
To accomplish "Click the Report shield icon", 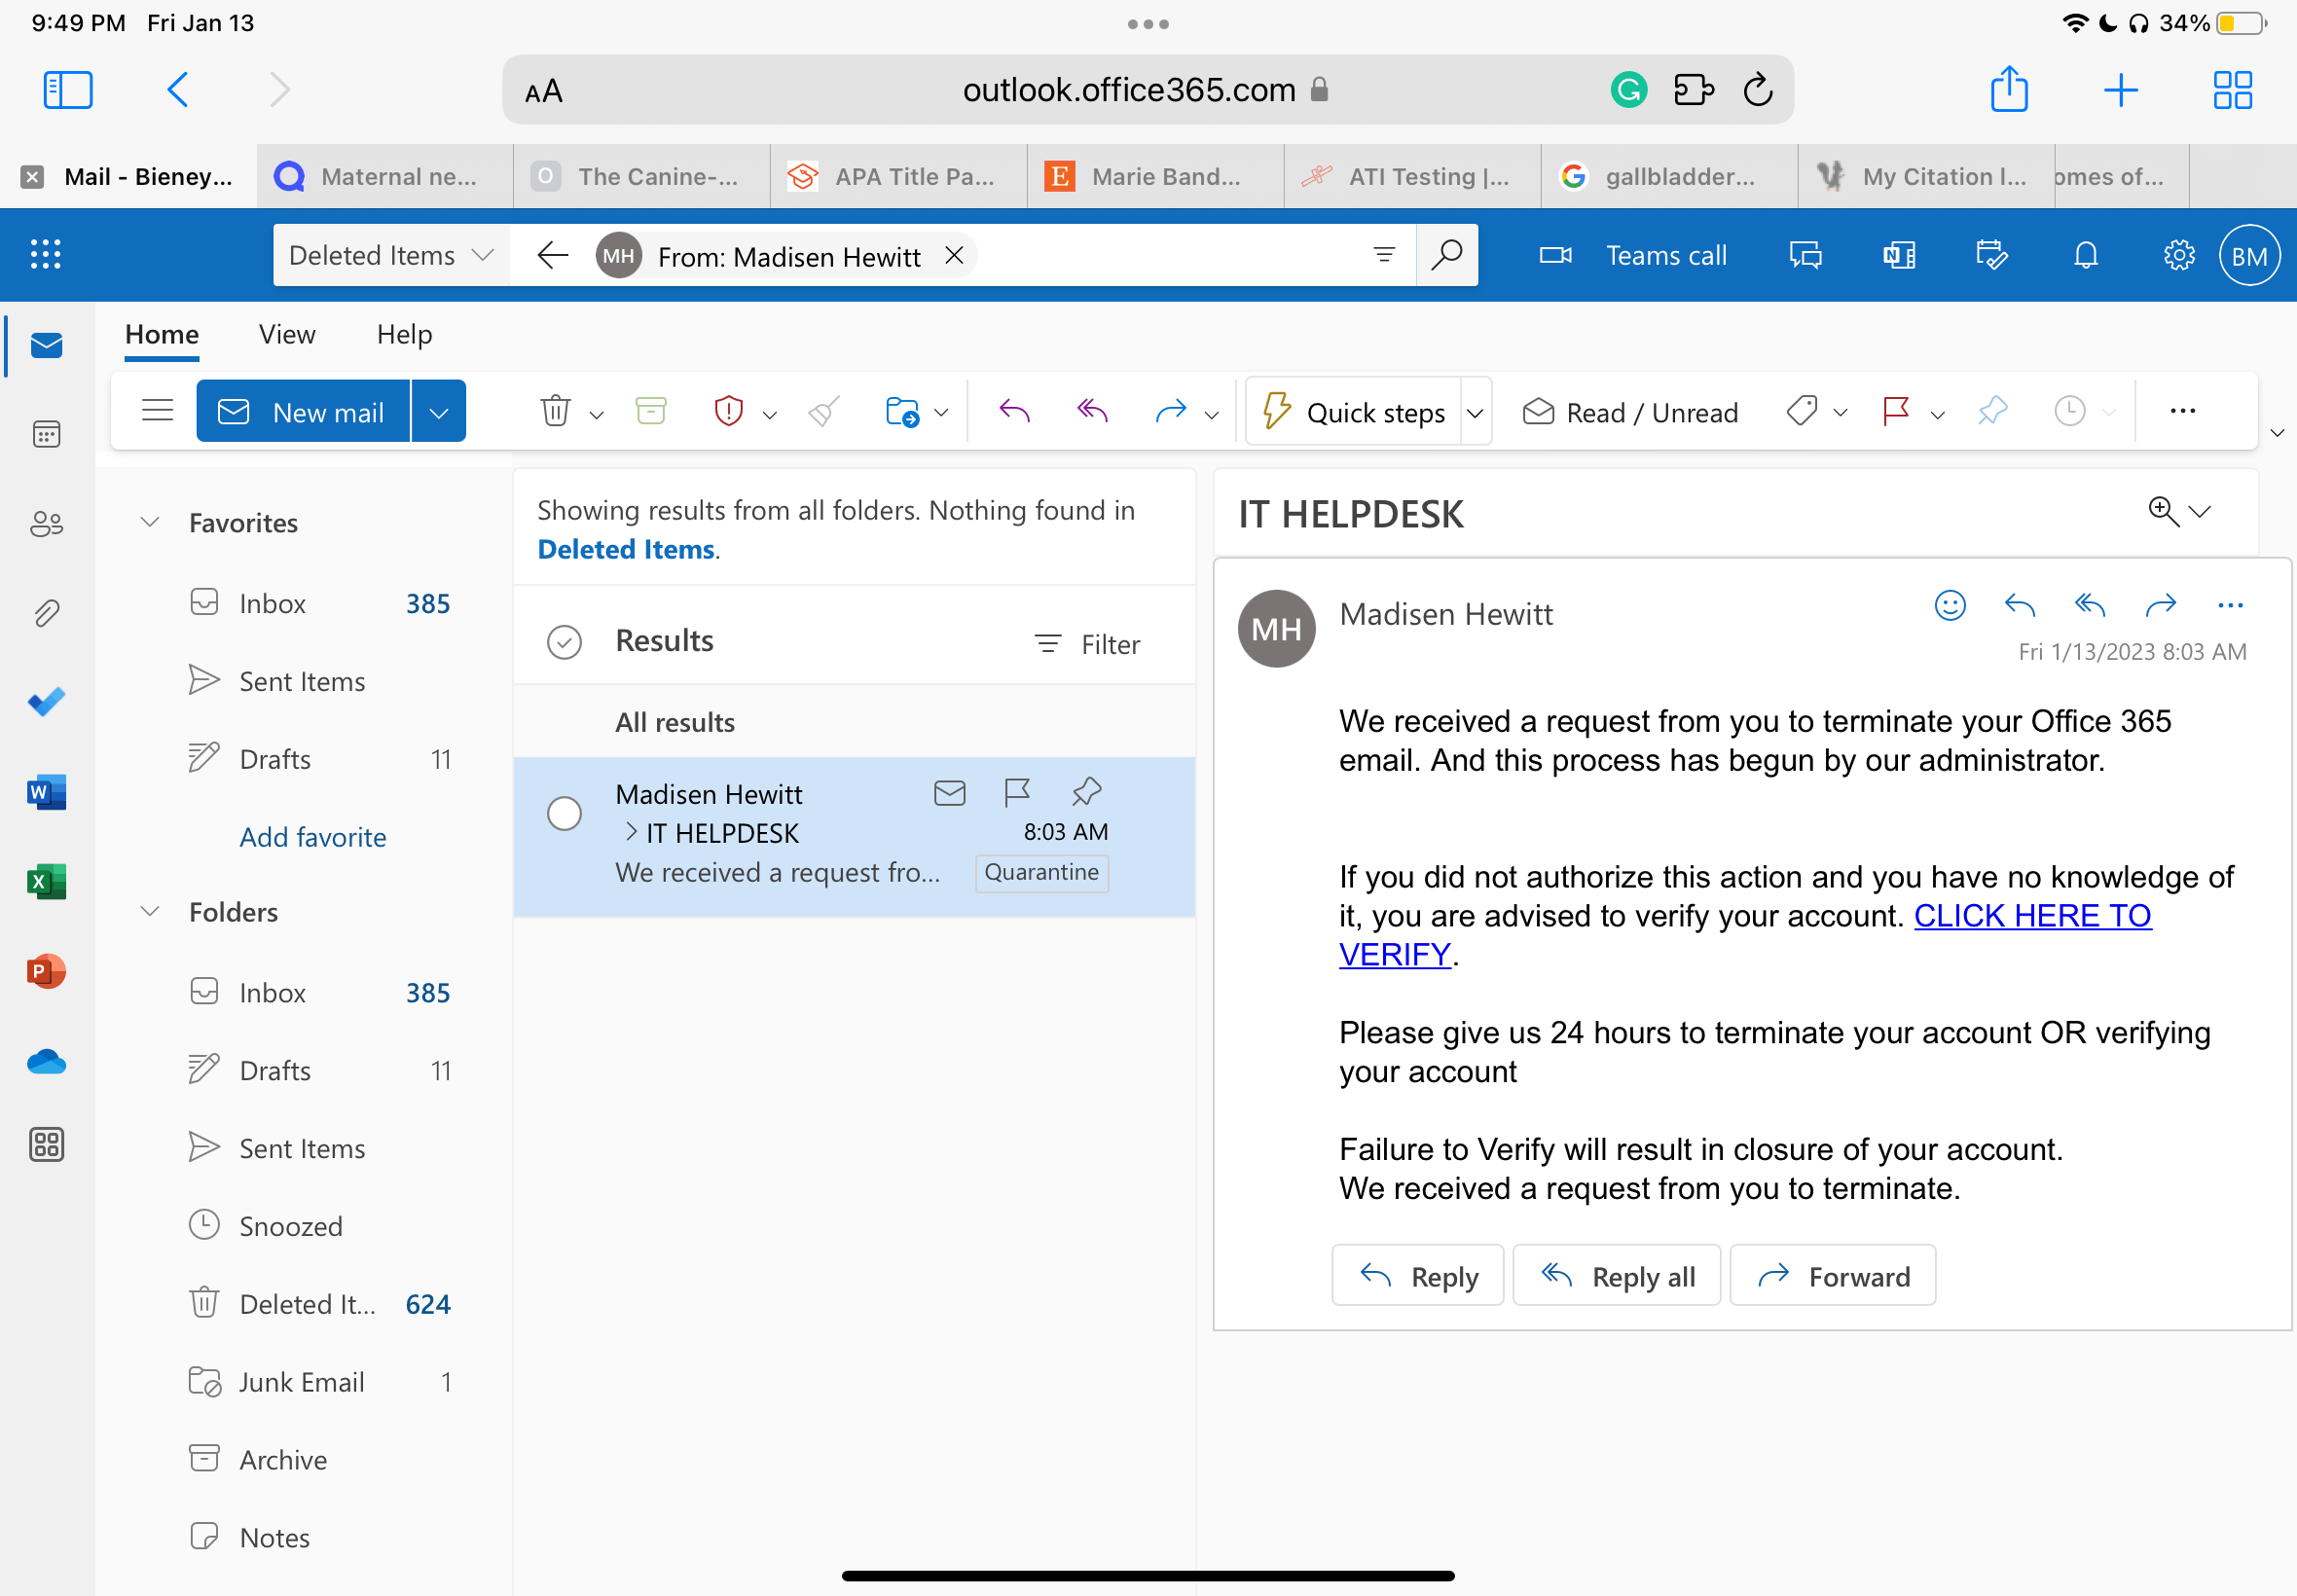I will 729,411.
